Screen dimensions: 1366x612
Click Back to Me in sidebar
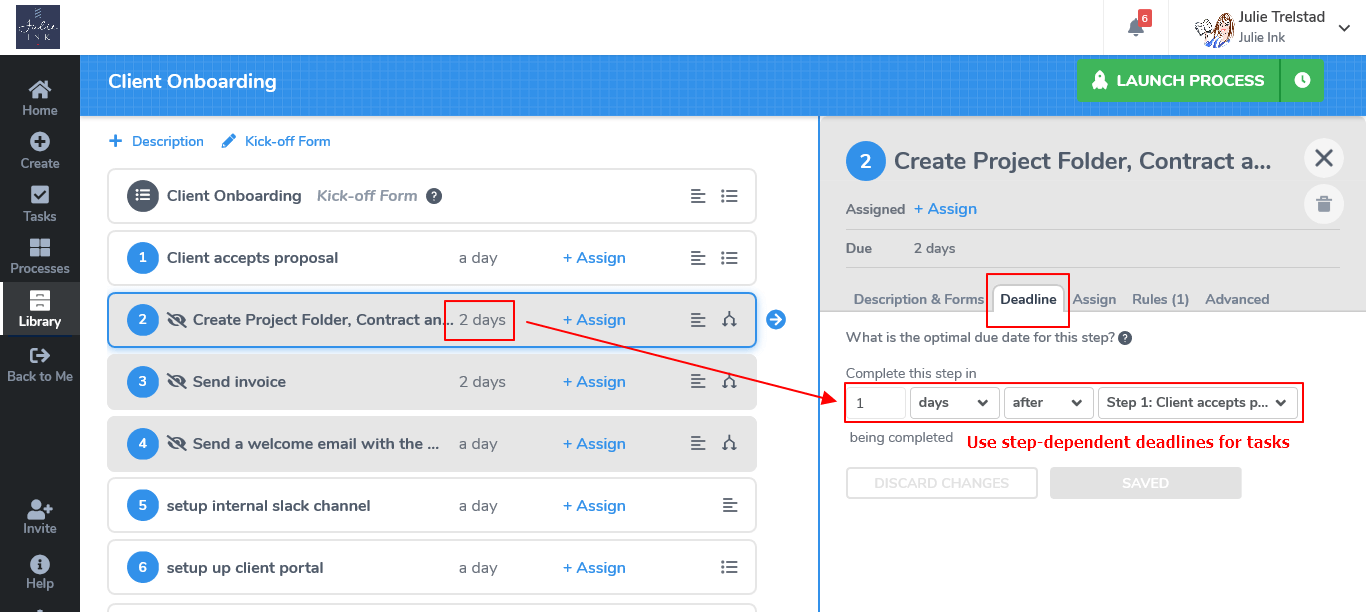point(40,364)
